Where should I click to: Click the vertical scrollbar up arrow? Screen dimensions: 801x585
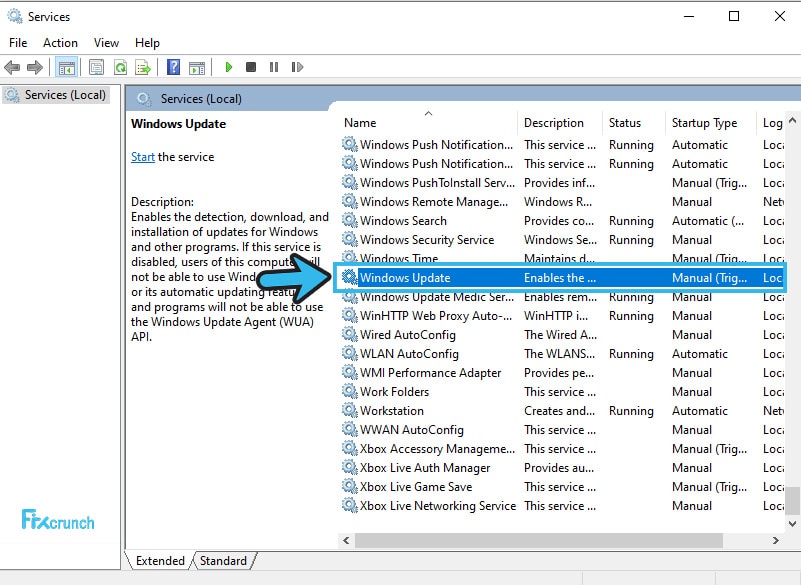(x=792, y=121)
